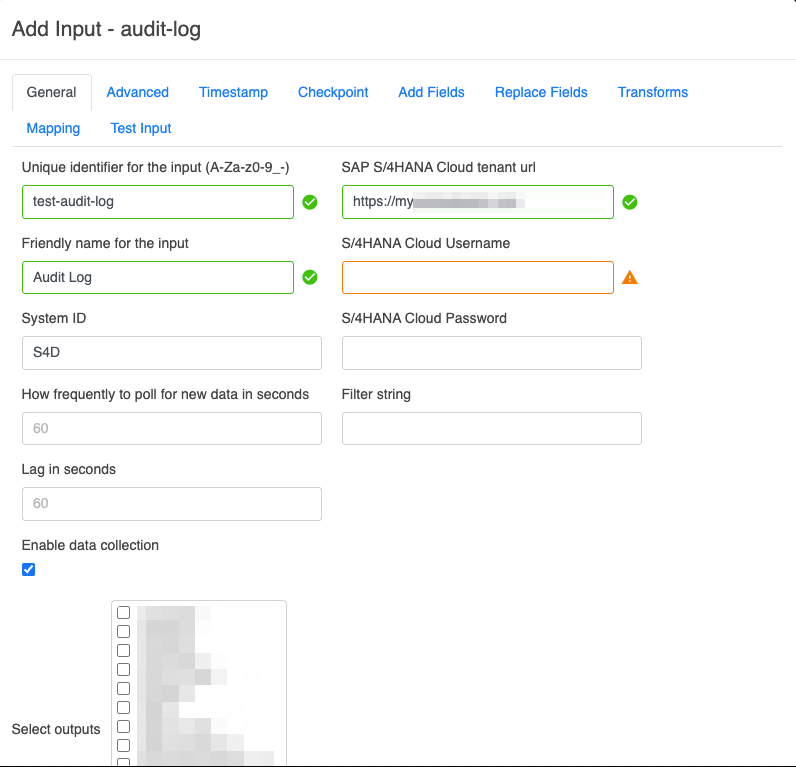Click the Lag in seconds input

171,504
